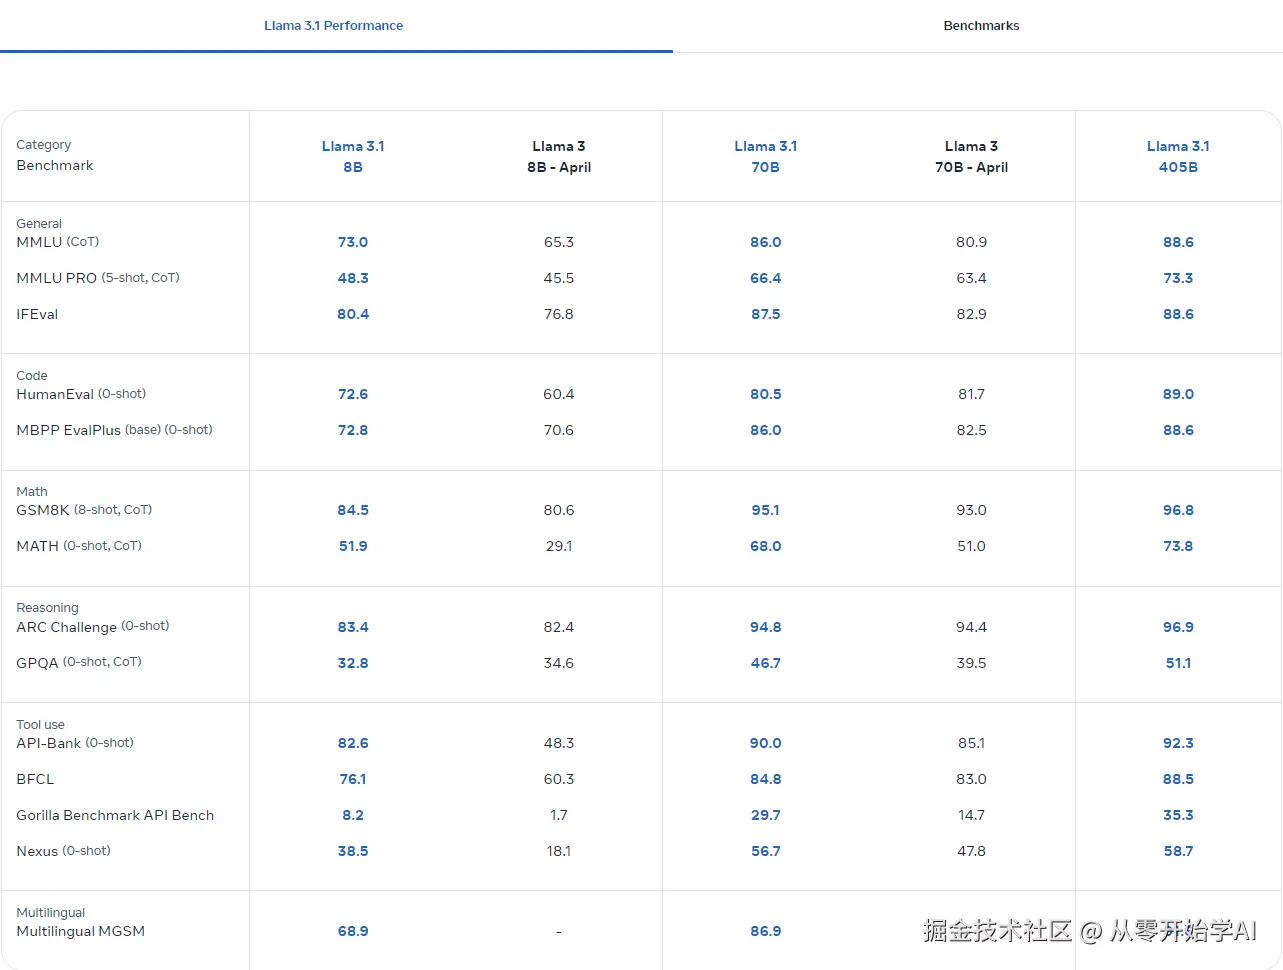Image resolution: width=1283 pixels, height=970 pixels.
Task: Click the 70.6 MBPP EvalPlus score
Action: coord(559,430)
